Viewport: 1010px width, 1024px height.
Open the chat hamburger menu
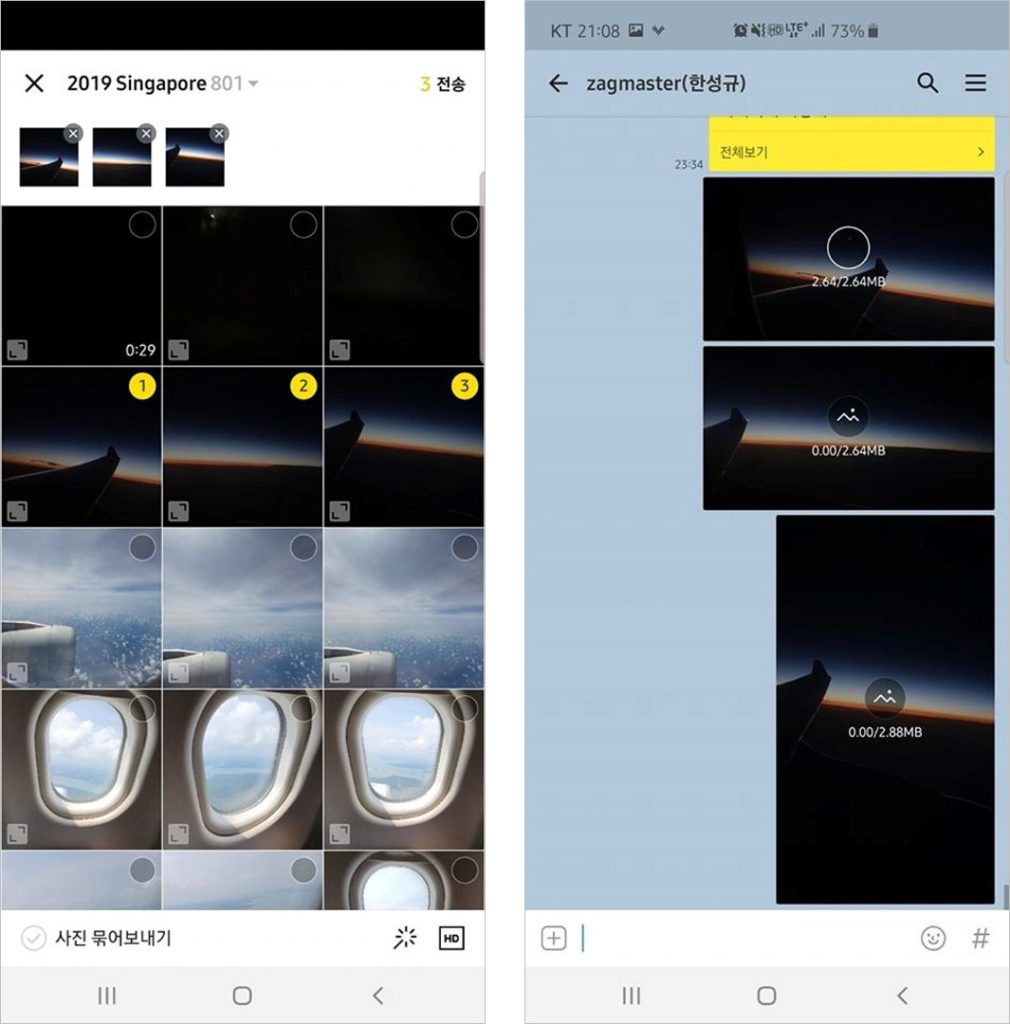pos(975,83)
